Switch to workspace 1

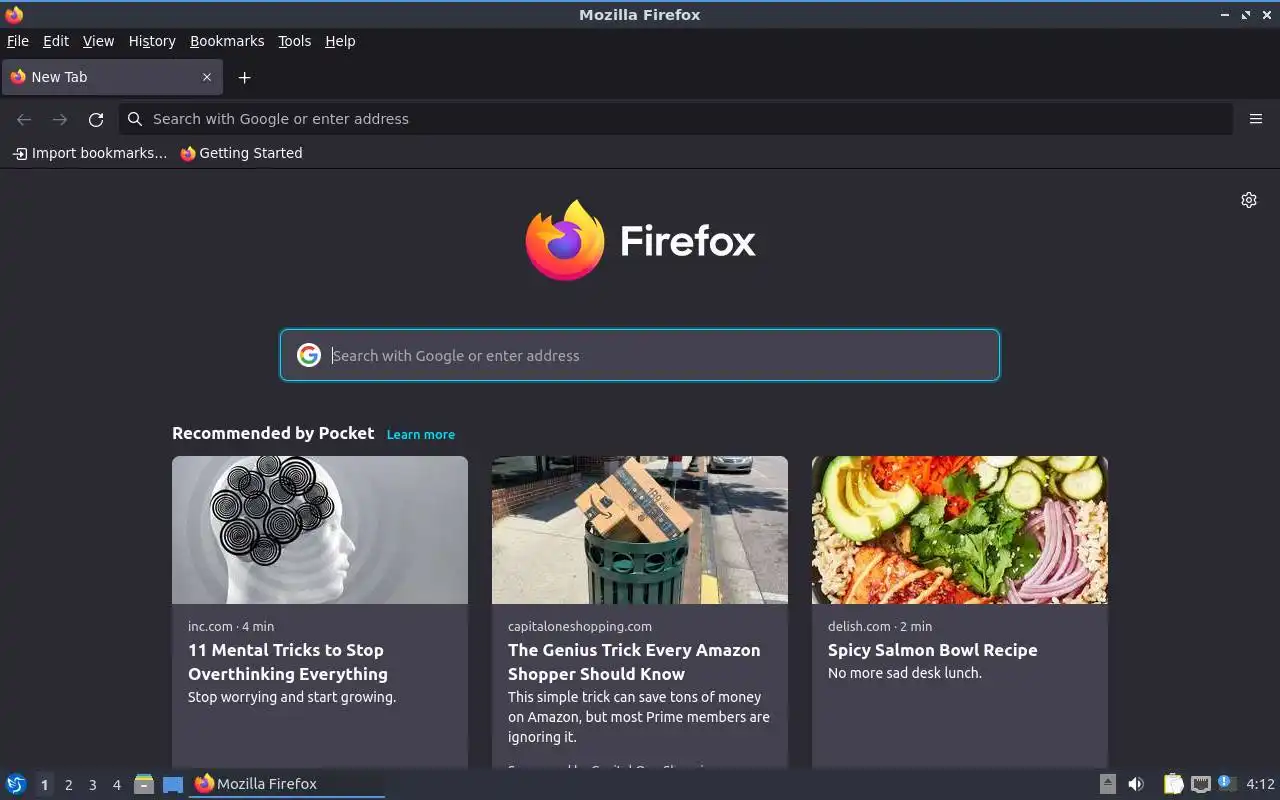tap(44, 785)
